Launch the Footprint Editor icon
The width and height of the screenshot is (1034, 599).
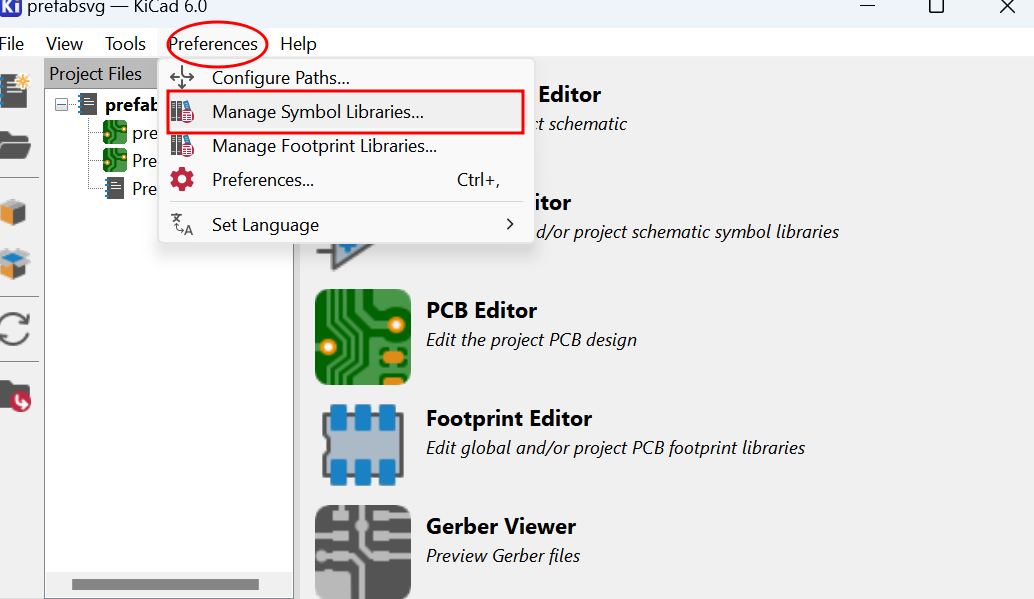point(362,445)
